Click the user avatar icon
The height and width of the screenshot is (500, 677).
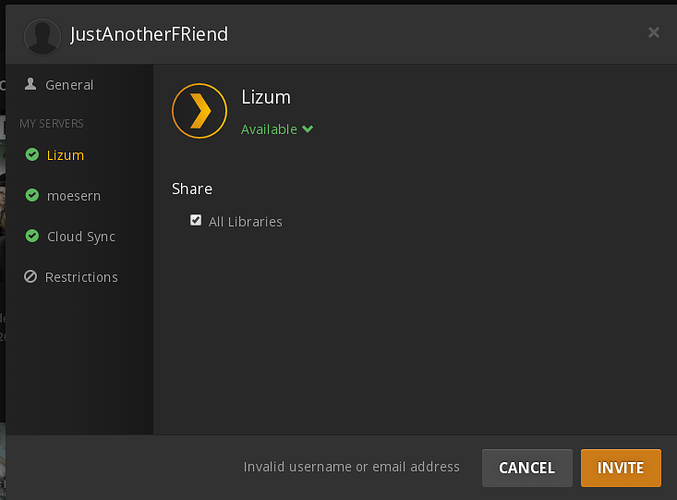pos(42,36)
